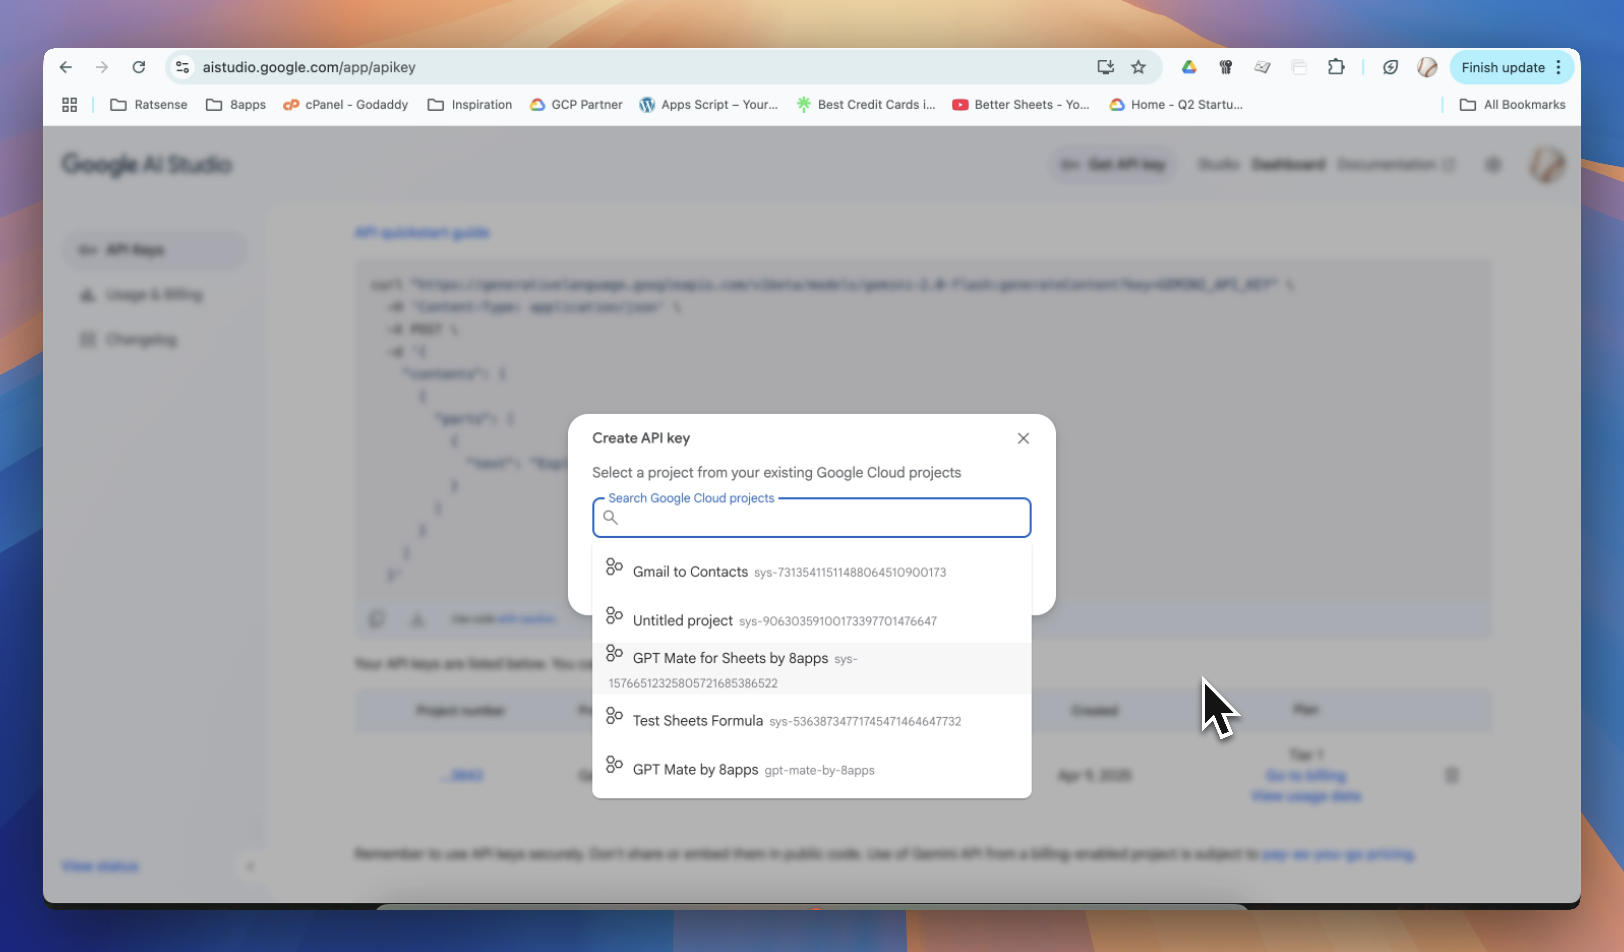The image size is (1624, 952).
Task: Pick the Test Sheets Formula project
Action: pos(697,721)
